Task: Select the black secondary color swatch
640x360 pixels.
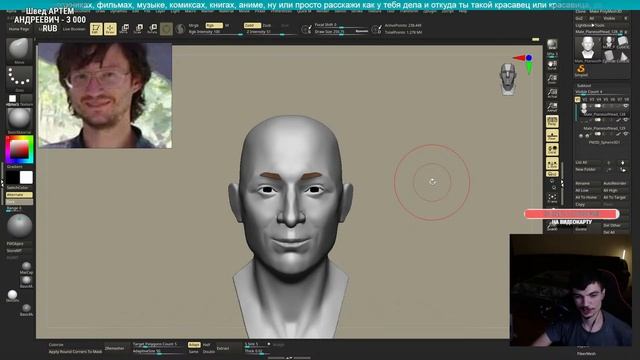Action: tap(12, 178)
